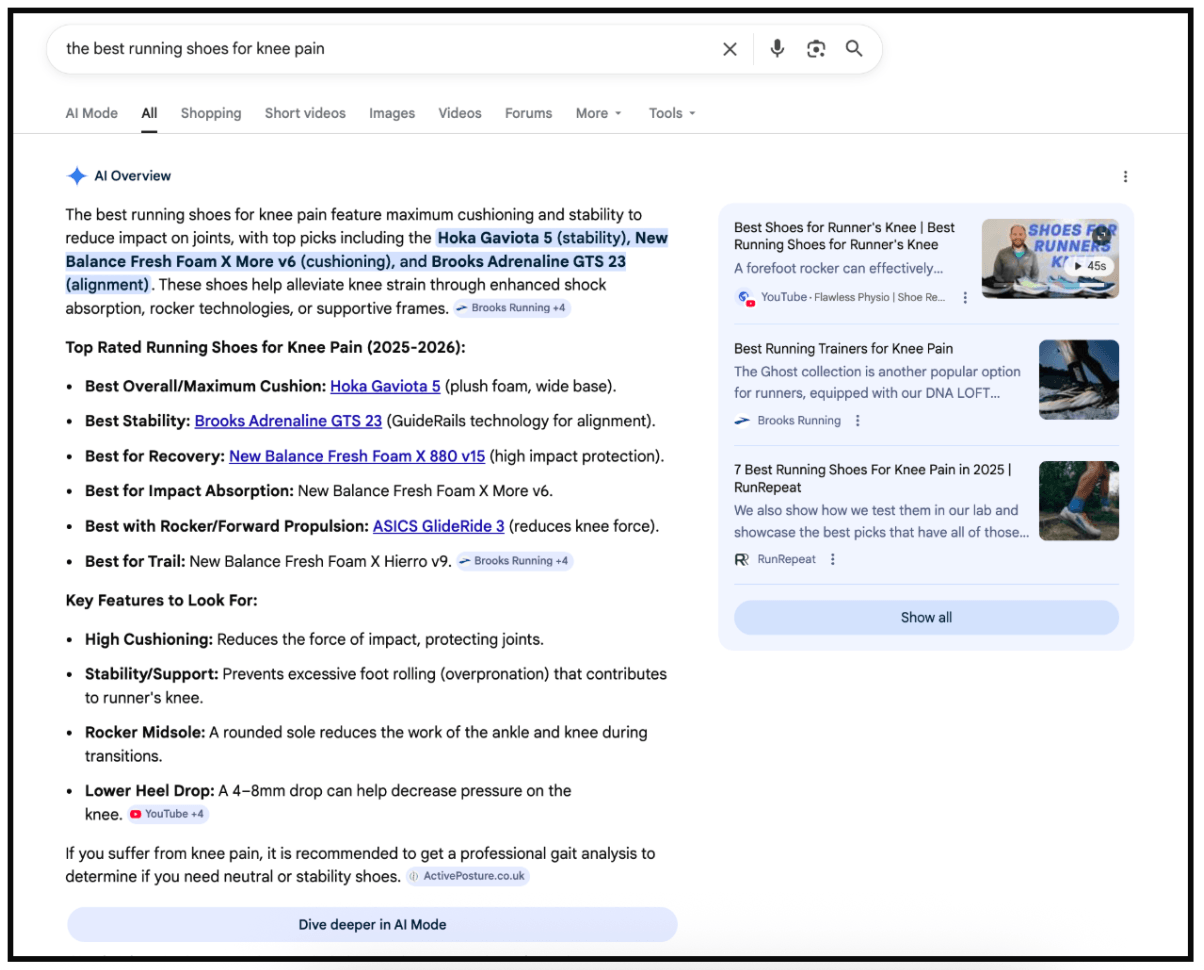The height and width of the screenshot is (970, 1204).
Task: Open the Hoka Gaviota 5 link
Action: click(385, 385)
